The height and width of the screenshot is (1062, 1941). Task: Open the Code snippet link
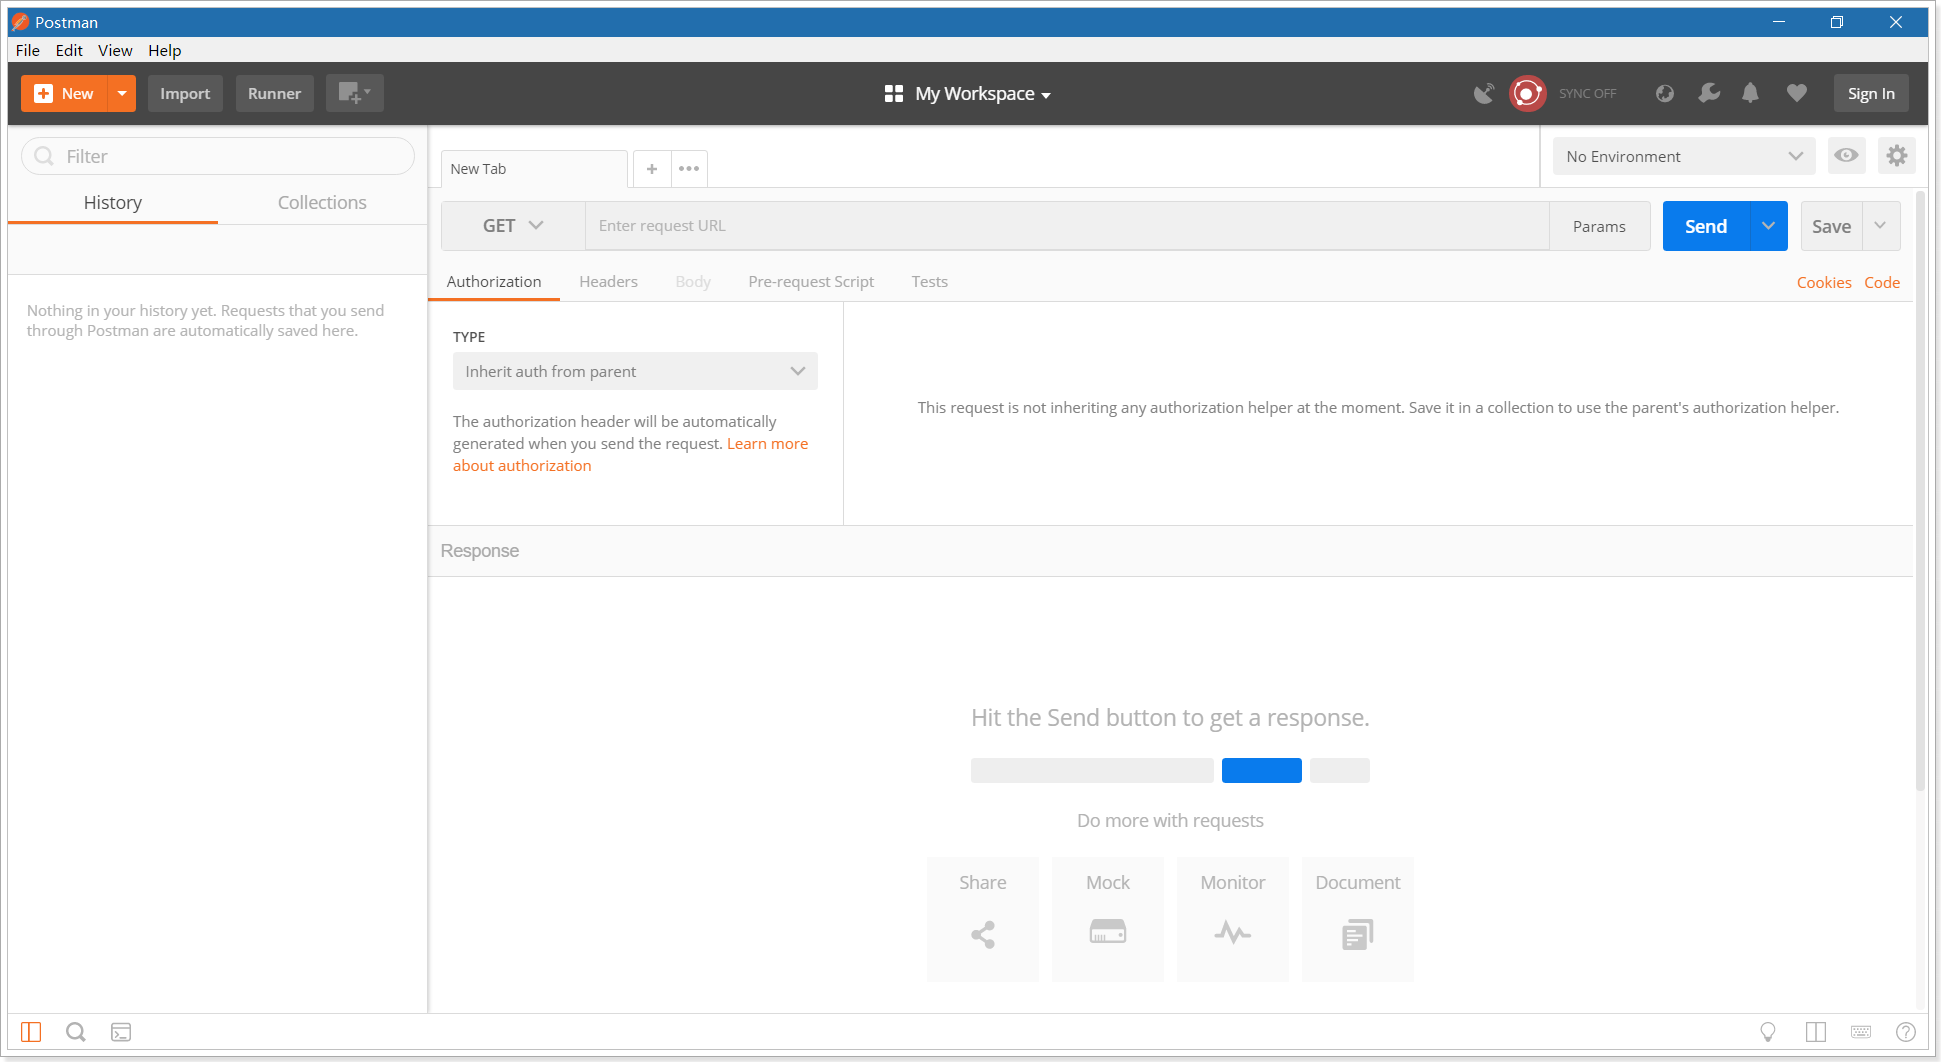click(1882, 283)
